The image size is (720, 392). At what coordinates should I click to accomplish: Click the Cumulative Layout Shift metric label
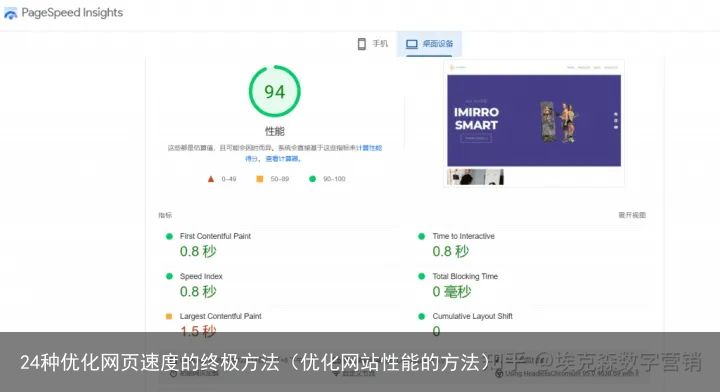472,316
